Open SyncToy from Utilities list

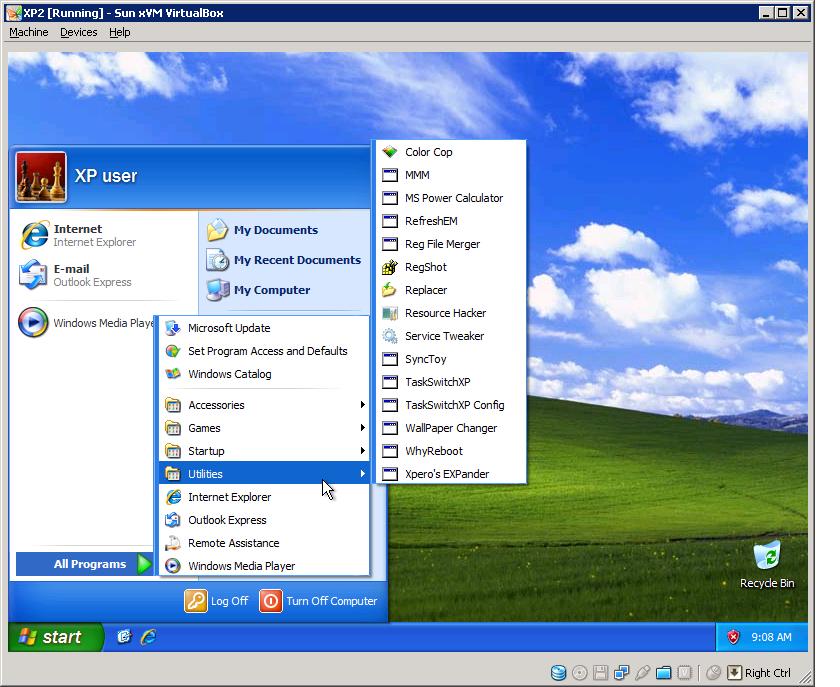click(451, 359)
